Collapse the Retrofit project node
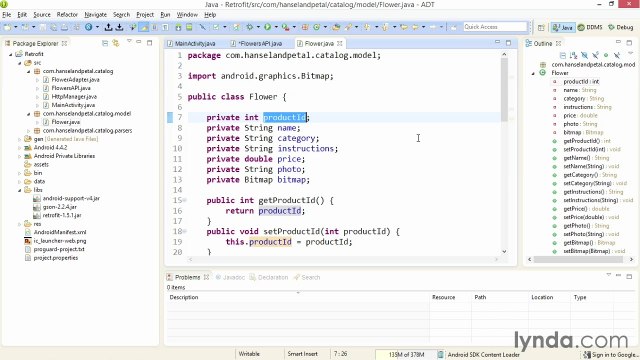This screenshot has width=640, height=360. click(11, 54)
